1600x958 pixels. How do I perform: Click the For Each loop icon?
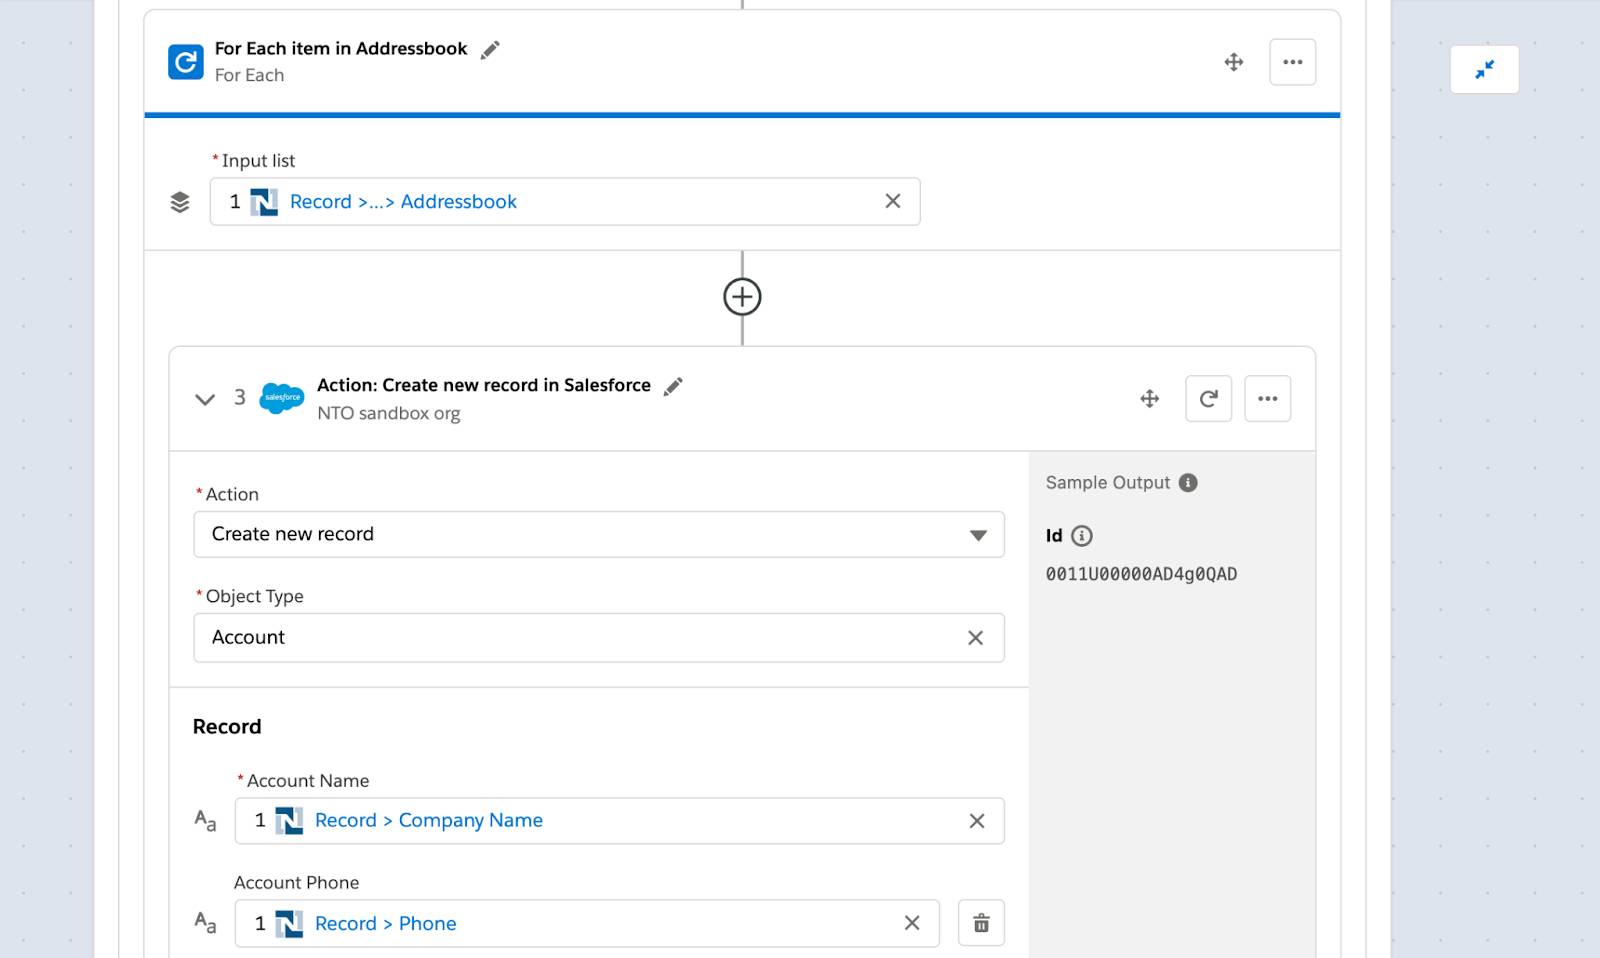[x=185, y=61]
